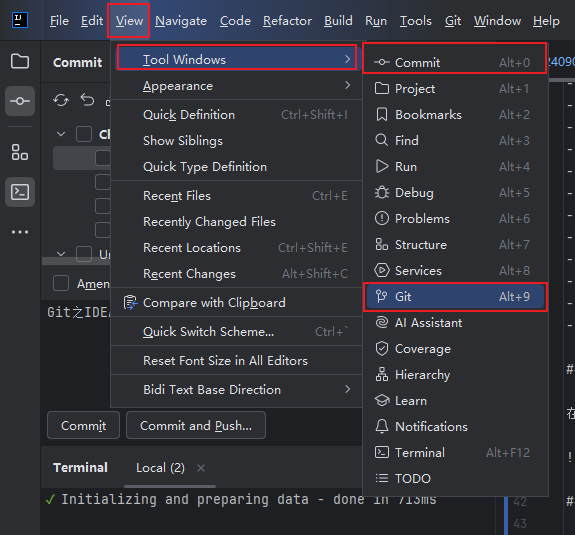The height and width of the screenshot is (535, 575).
Task: Open Learn tool window
Action: tap(454, 401)
